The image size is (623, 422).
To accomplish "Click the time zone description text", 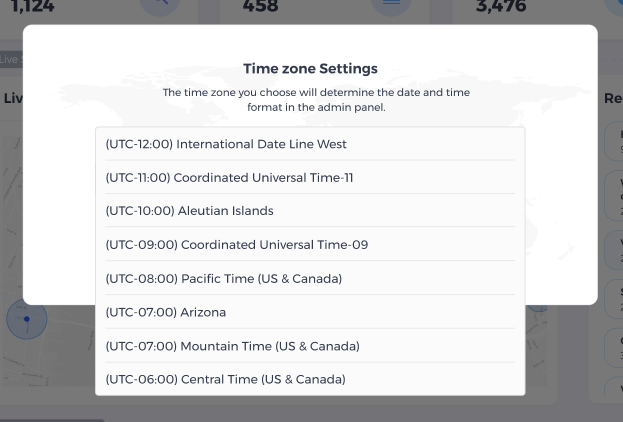I will [316, 99].
